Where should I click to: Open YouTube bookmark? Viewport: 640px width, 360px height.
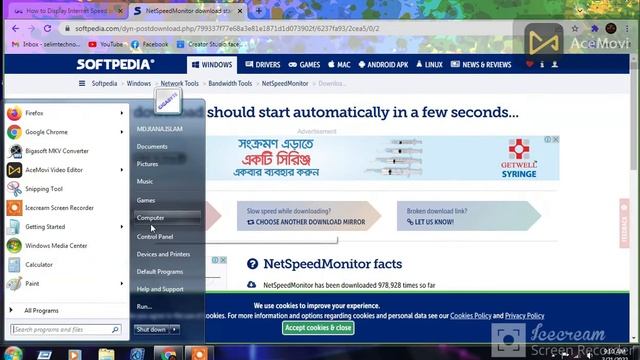tap(106, 44)
